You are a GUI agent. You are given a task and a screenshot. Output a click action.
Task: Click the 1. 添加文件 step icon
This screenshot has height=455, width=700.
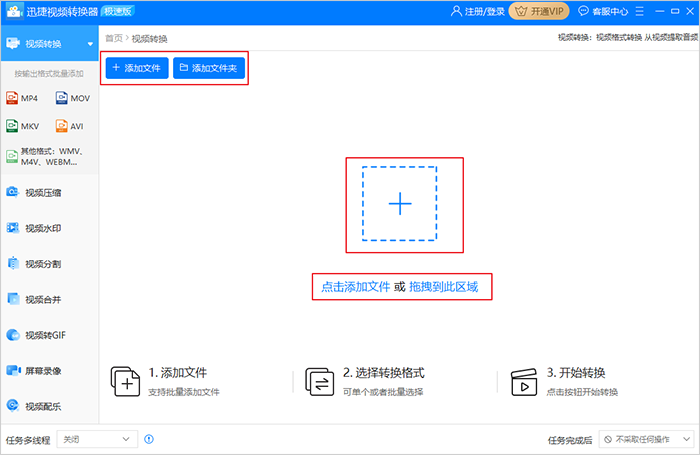click(125, 381)
